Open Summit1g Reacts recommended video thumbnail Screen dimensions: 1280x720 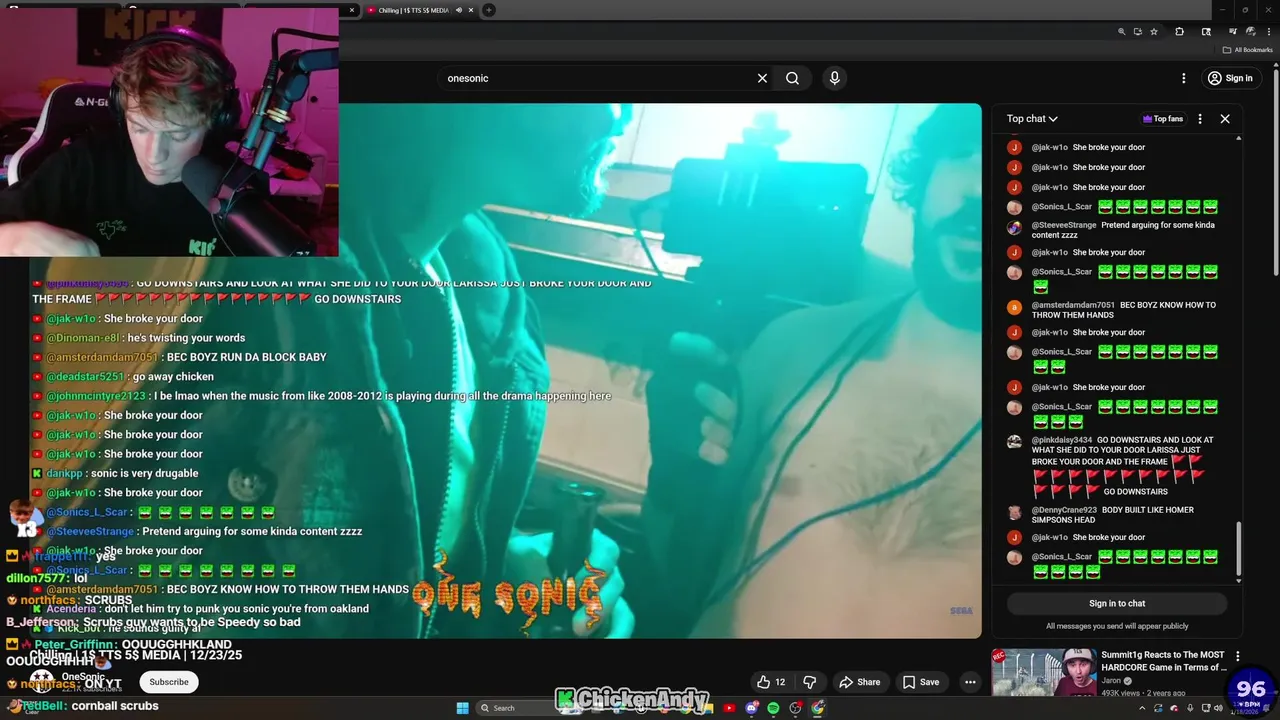[x=1043, y=673]
